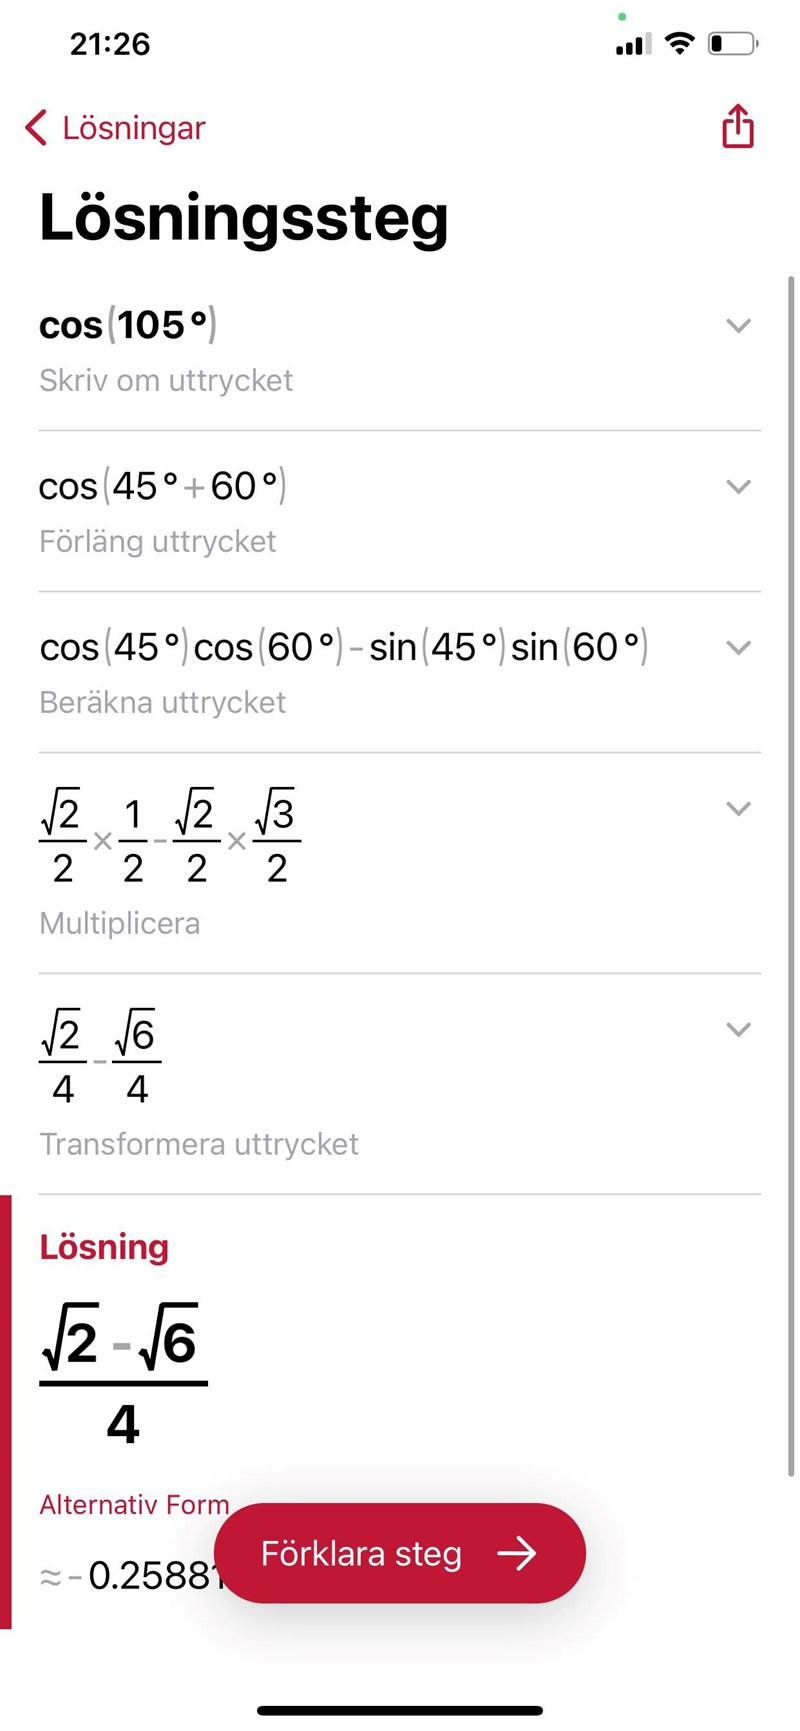Tap the Alternativ Form label
The image size is (800, 1731).
(134, 1504)
